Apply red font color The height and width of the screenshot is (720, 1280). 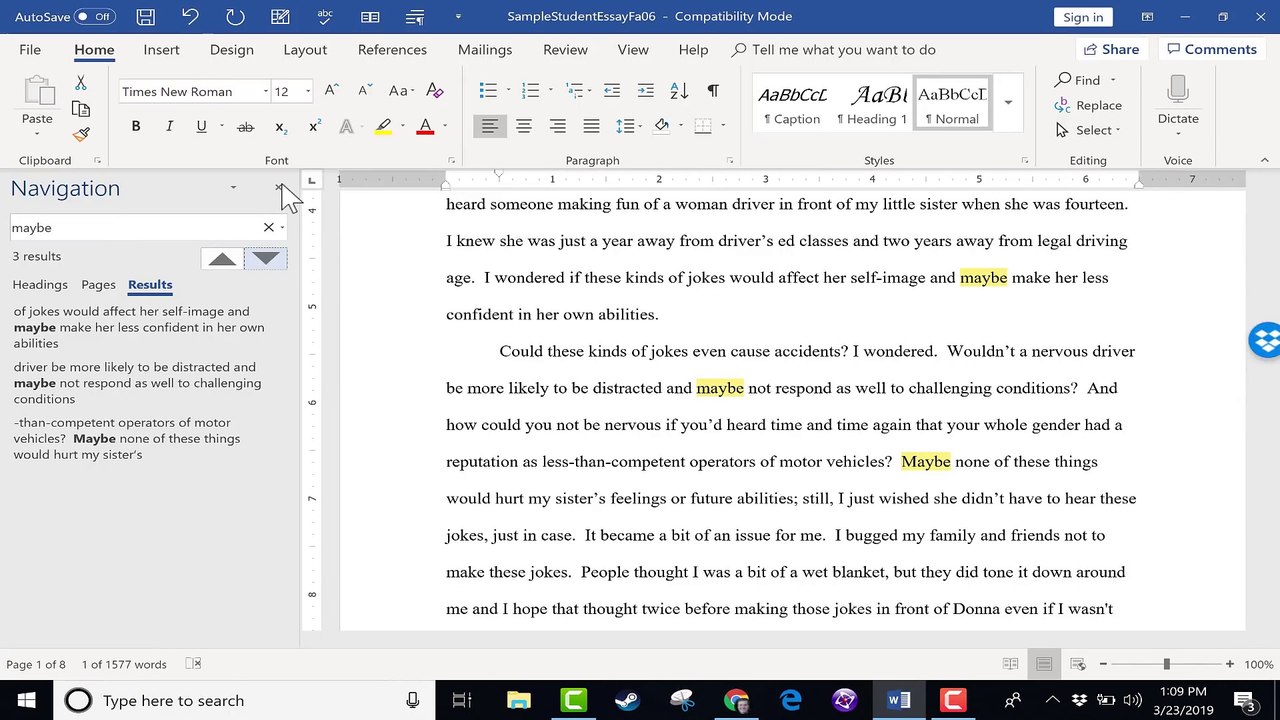click(425, 127)
